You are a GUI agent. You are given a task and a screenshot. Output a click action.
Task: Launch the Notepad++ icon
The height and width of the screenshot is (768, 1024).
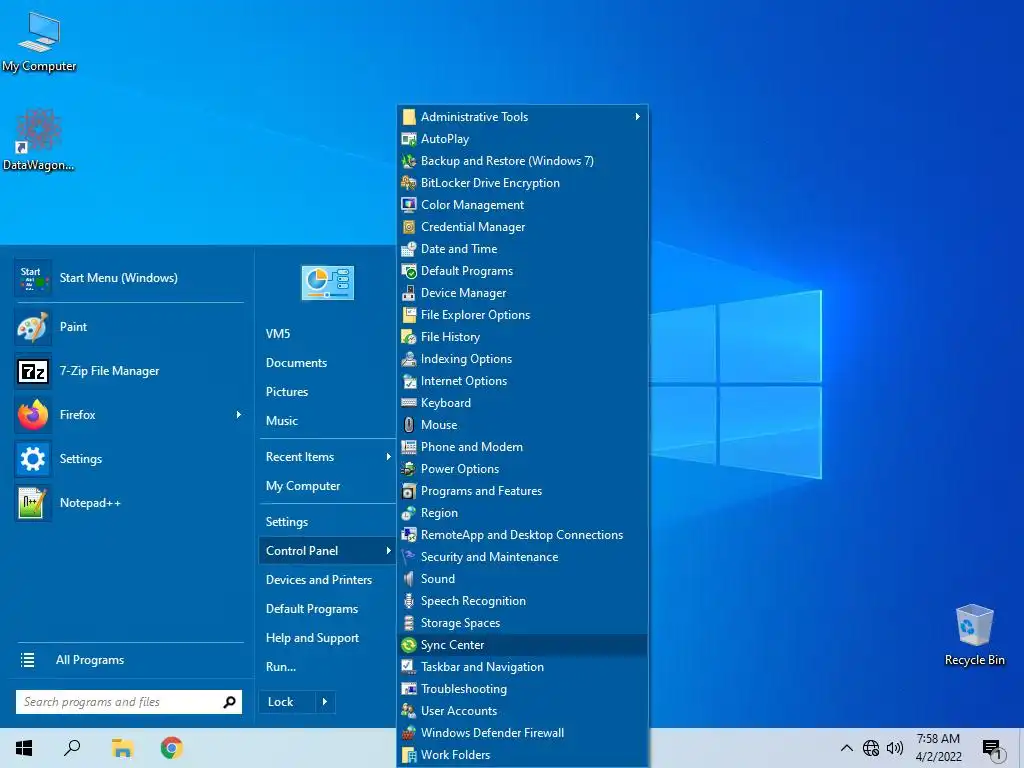click(33, 503)
